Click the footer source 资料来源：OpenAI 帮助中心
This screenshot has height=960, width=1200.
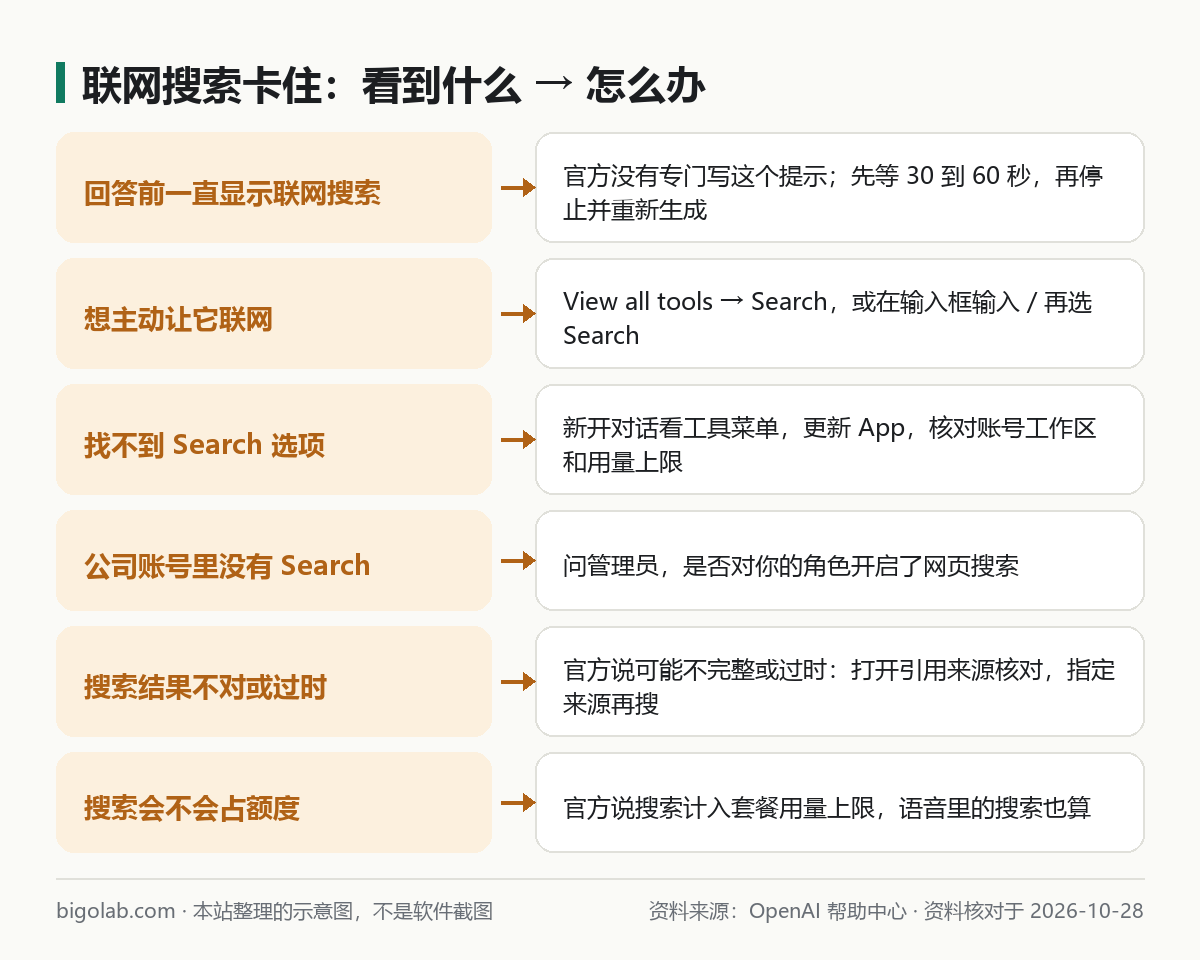(x=778, y=911)
